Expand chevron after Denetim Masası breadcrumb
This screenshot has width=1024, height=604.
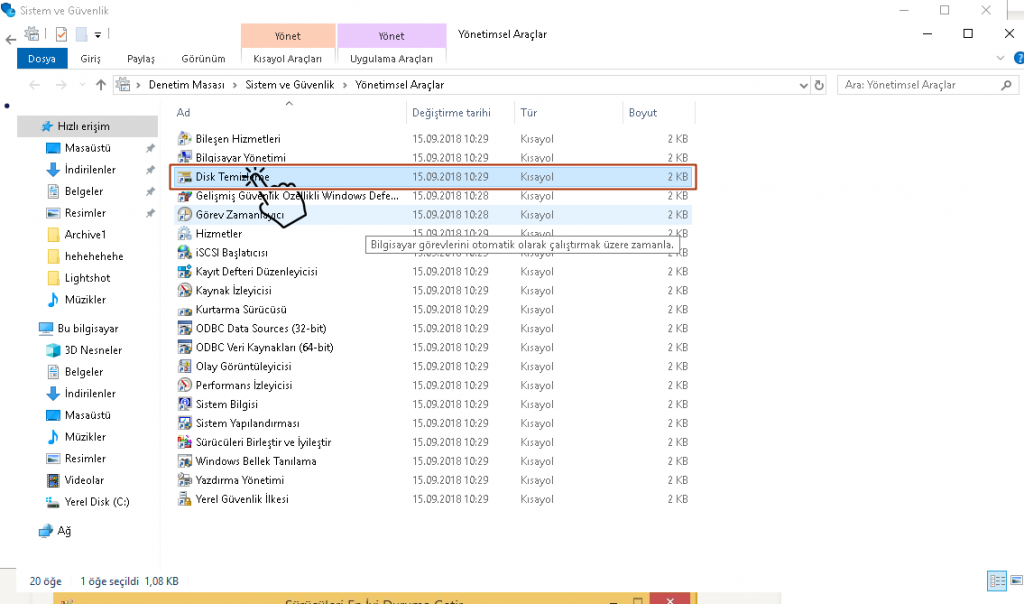click(x=235, y=85)
